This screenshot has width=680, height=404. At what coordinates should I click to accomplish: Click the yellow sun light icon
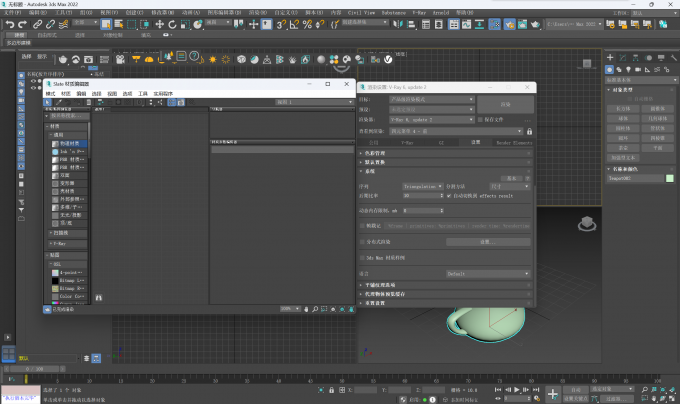coord(212,59)
